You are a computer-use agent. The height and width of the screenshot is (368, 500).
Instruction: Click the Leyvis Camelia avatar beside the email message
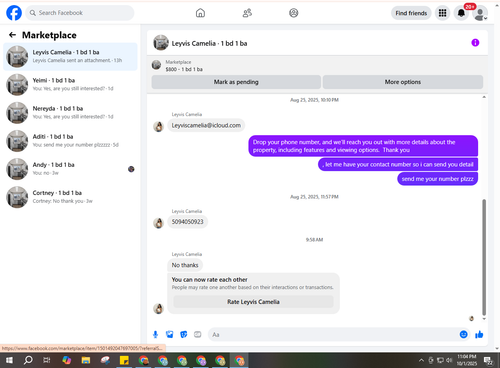point(158,126)
